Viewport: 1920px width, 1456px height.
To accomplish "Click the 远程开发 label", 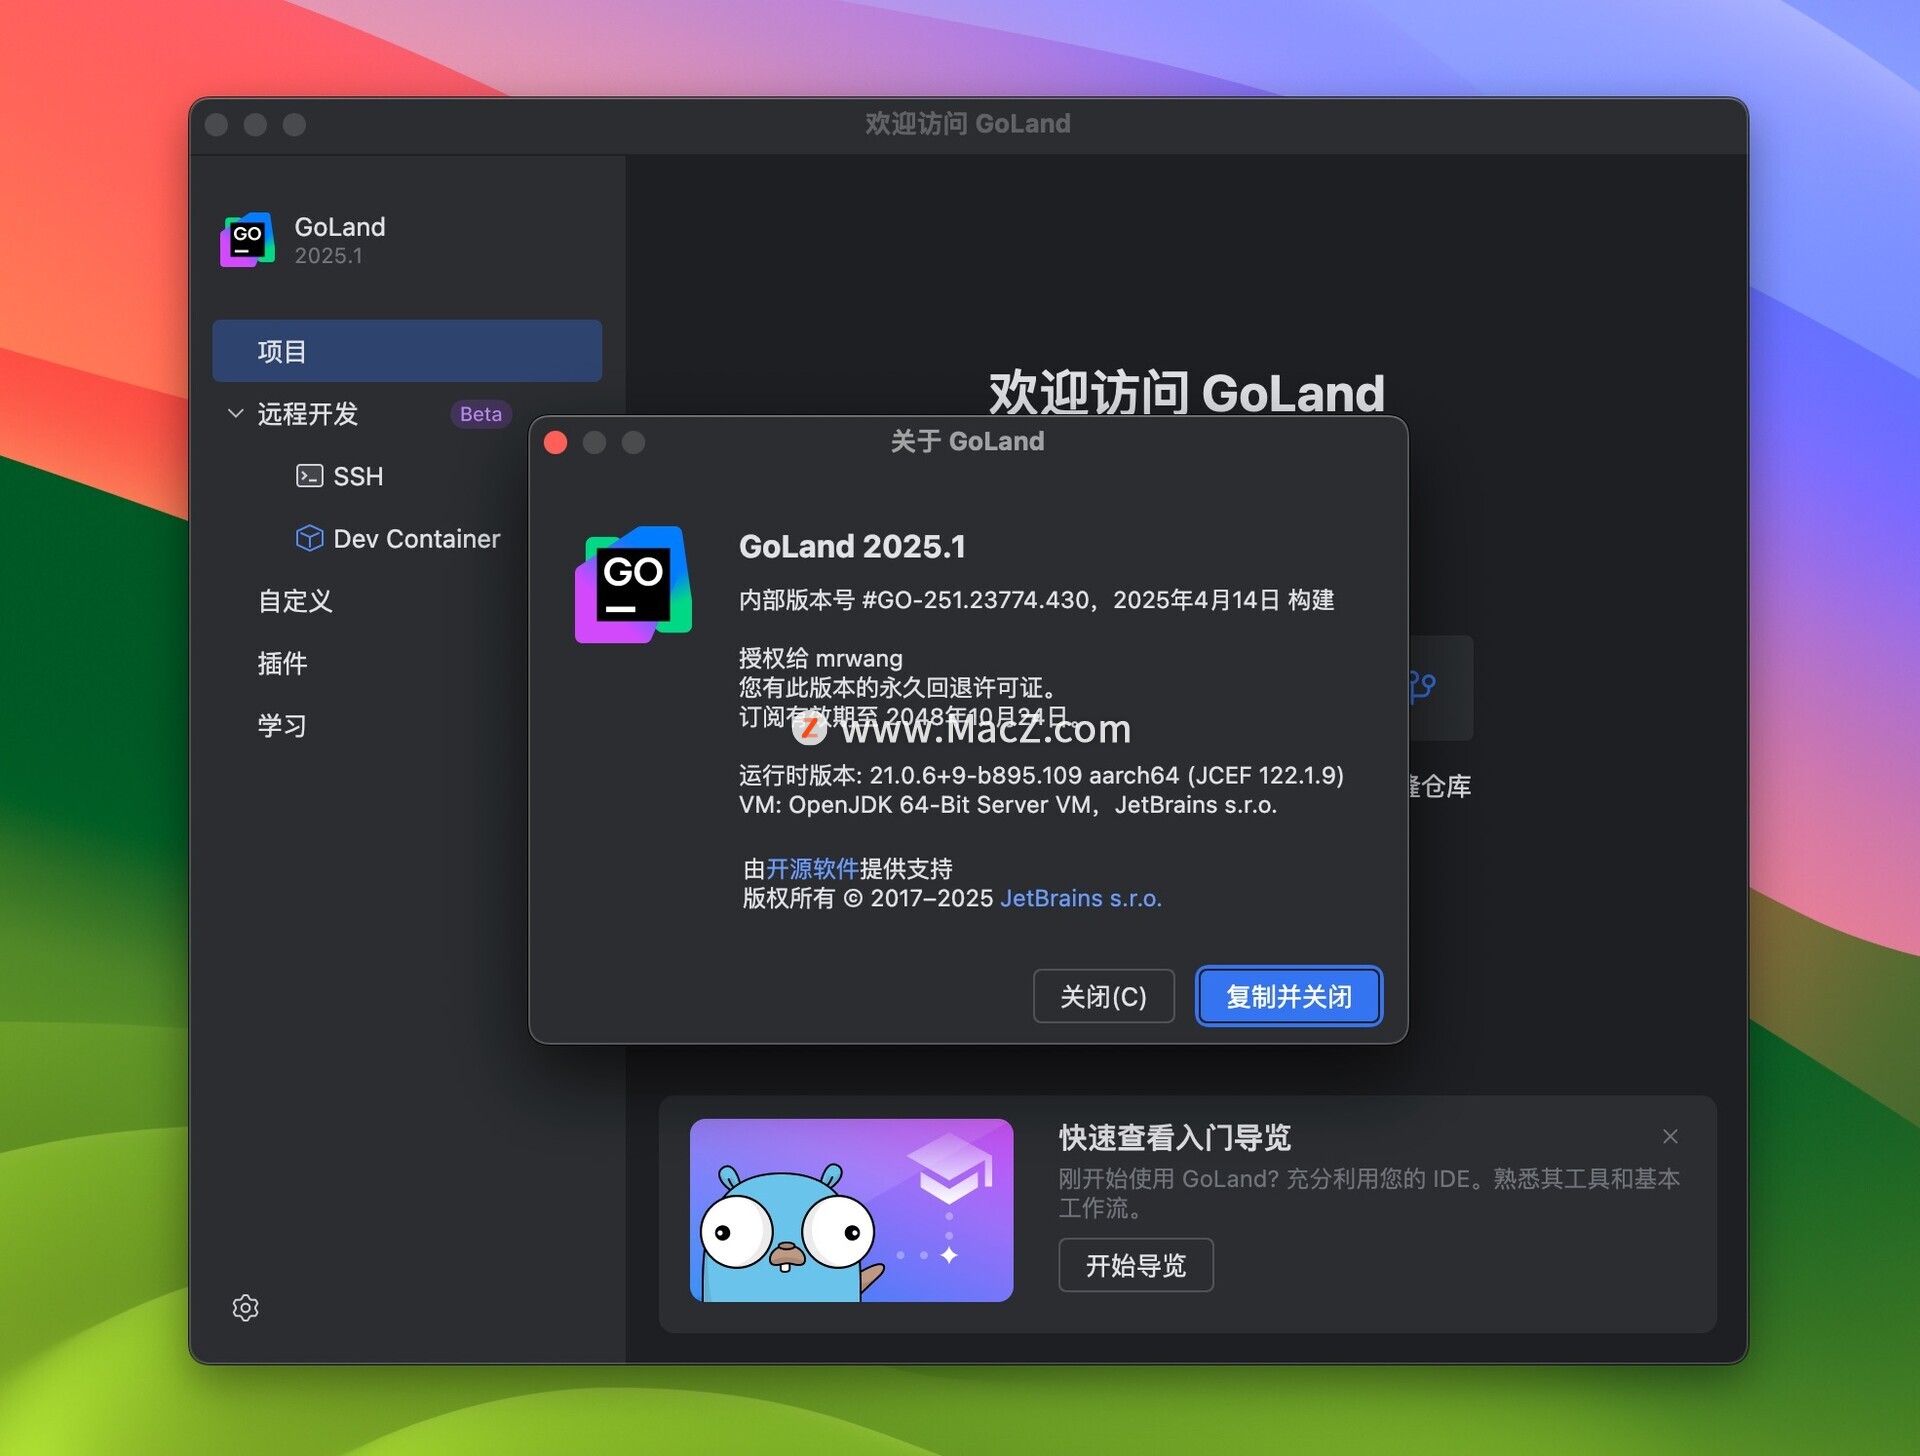I will click(x=307, y=413).
